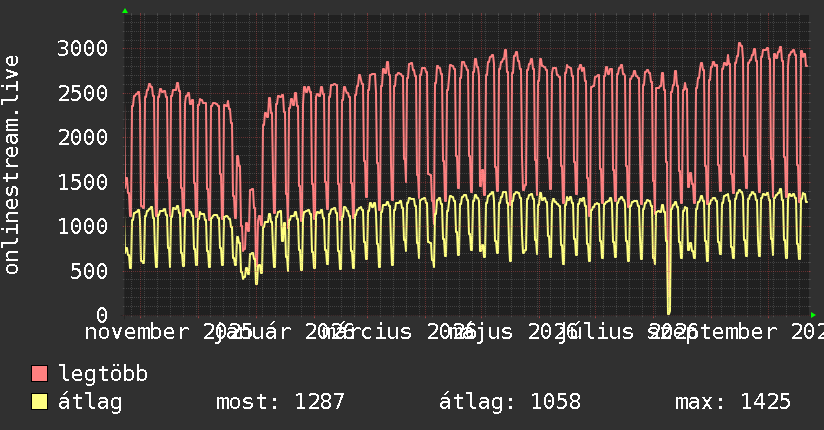Click the yellow átlag legend swatch
Screen dimensions: 824x430
pyautogui.click(x=39, y=402)
